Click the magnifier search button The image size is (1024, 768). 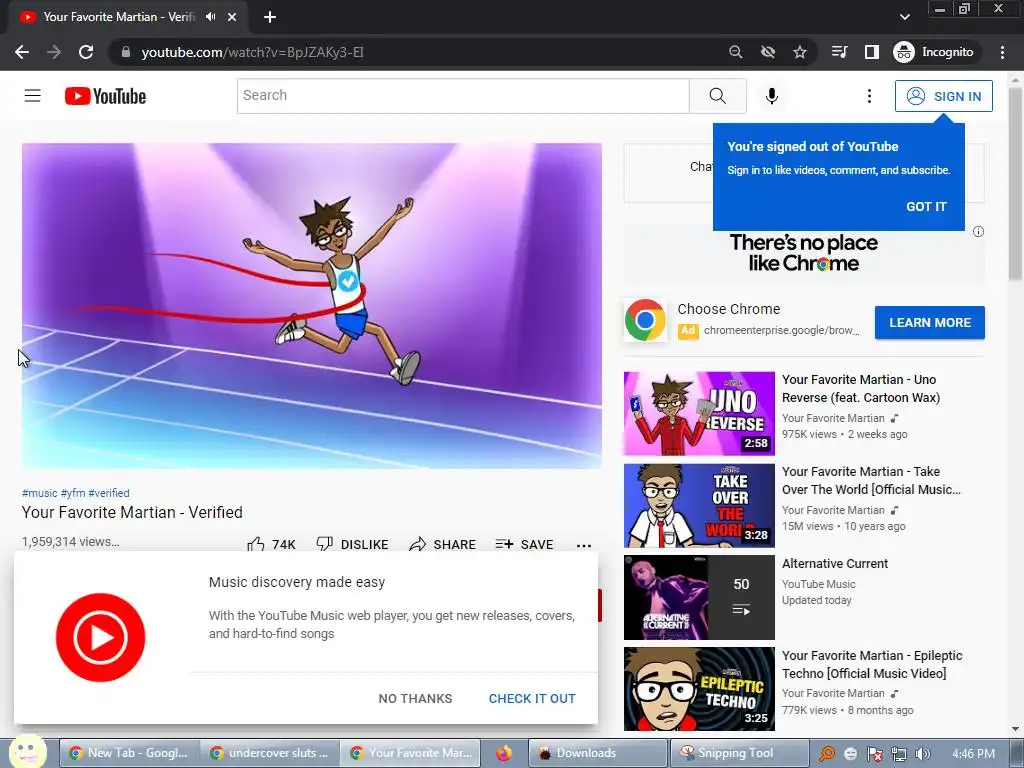[x=718, y=96]
